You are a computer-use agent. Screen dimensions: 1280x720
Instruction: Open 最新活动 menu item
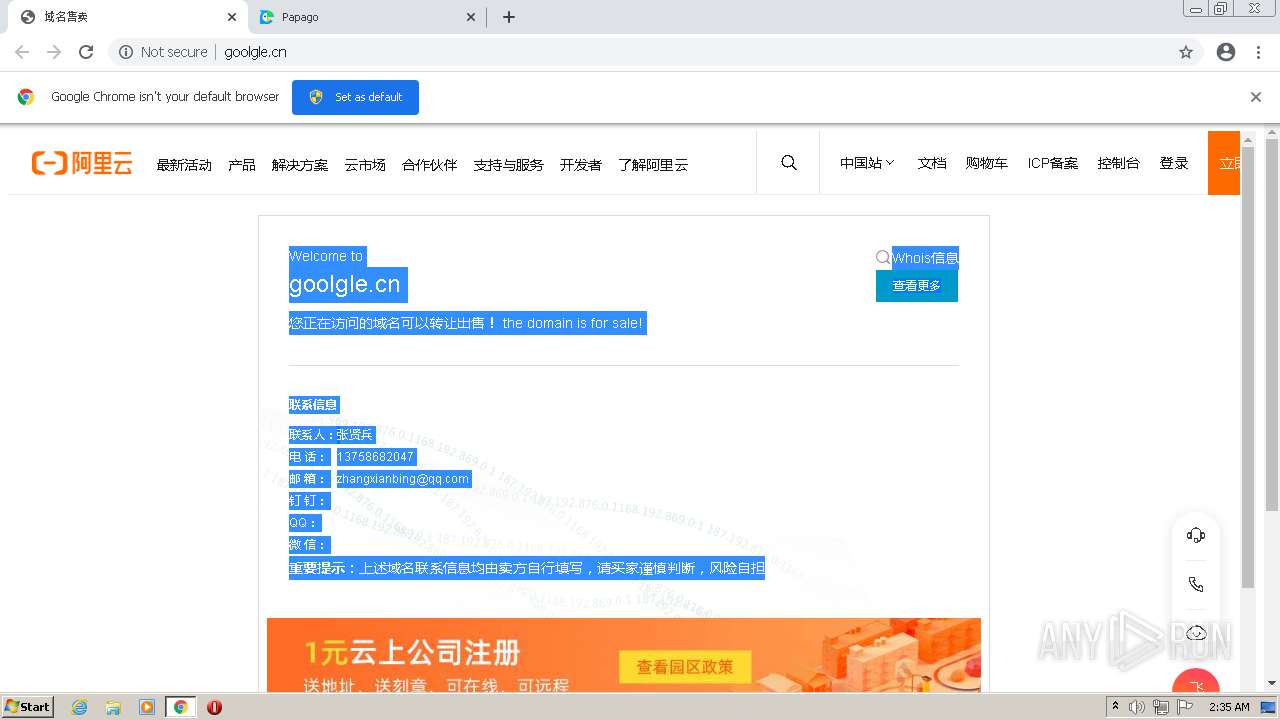184,165
